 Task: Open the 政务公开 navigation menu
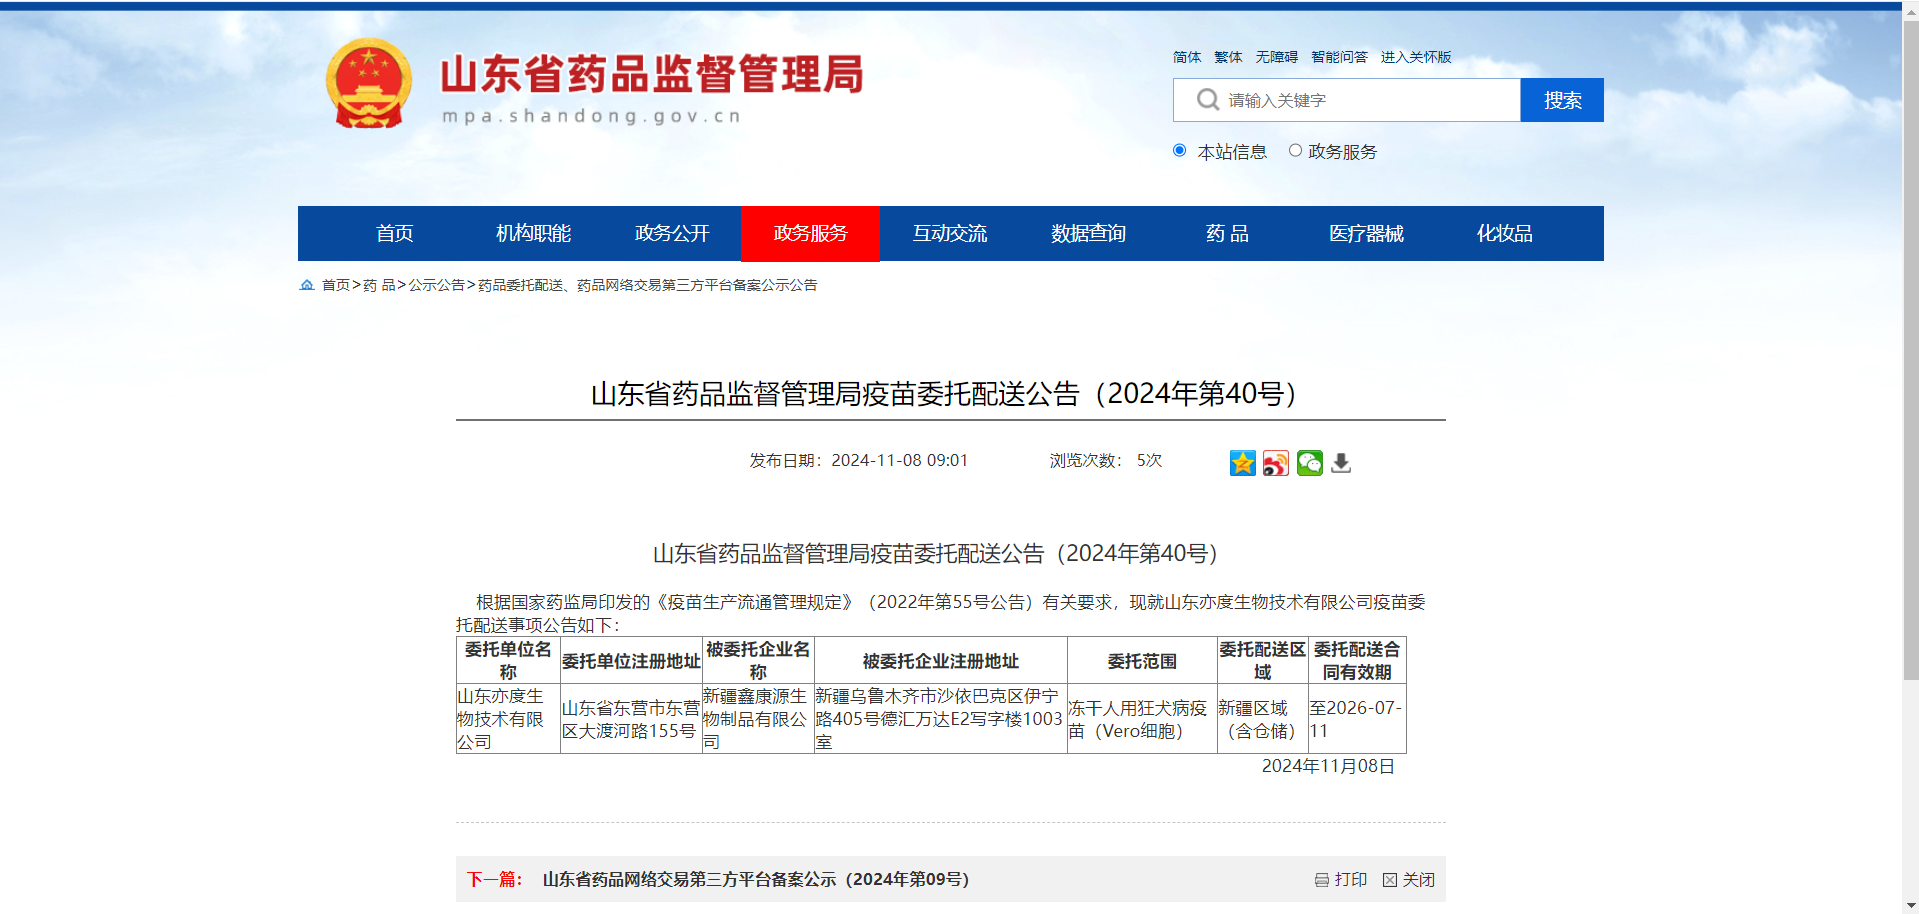pyautogui.click(x=672, y=234)
